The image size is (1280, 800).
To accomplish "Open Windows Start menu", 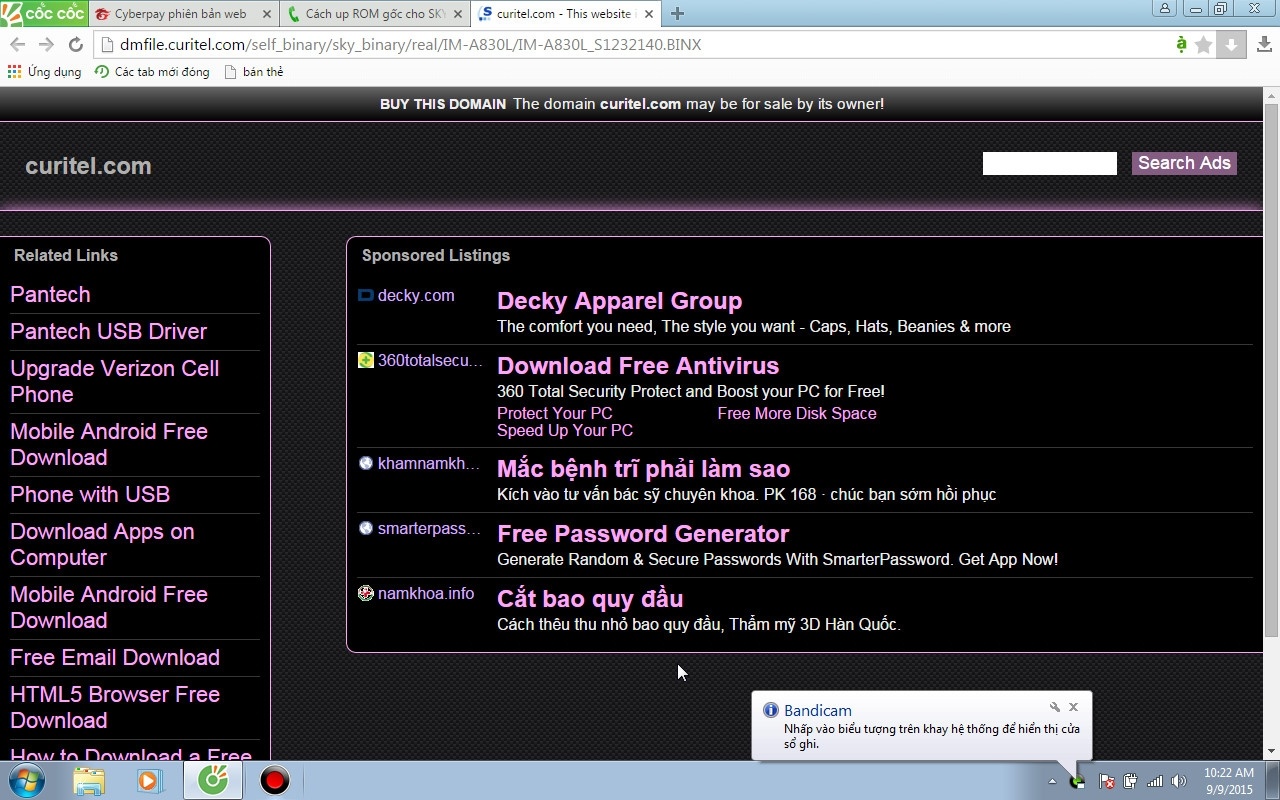I will click(x=27, y=781).
